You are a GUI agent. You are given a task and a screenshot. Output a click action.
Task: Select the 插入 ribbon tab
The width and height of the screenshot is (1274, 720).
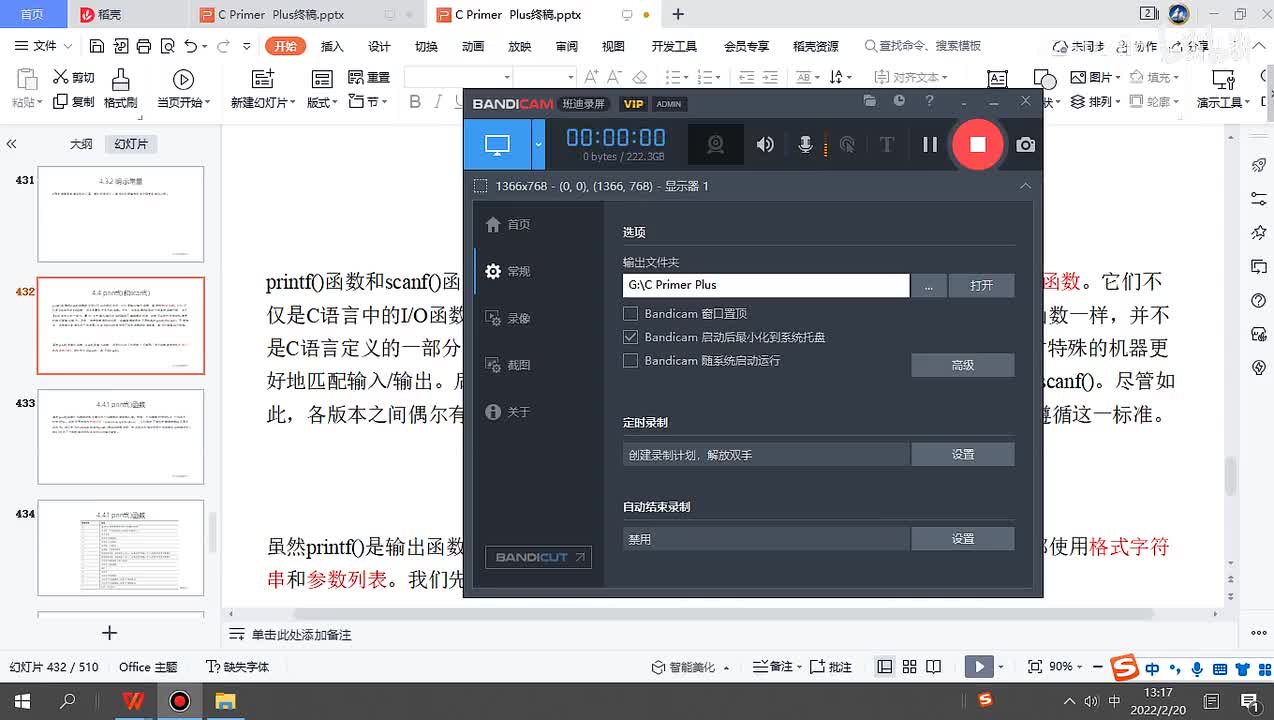332,46
